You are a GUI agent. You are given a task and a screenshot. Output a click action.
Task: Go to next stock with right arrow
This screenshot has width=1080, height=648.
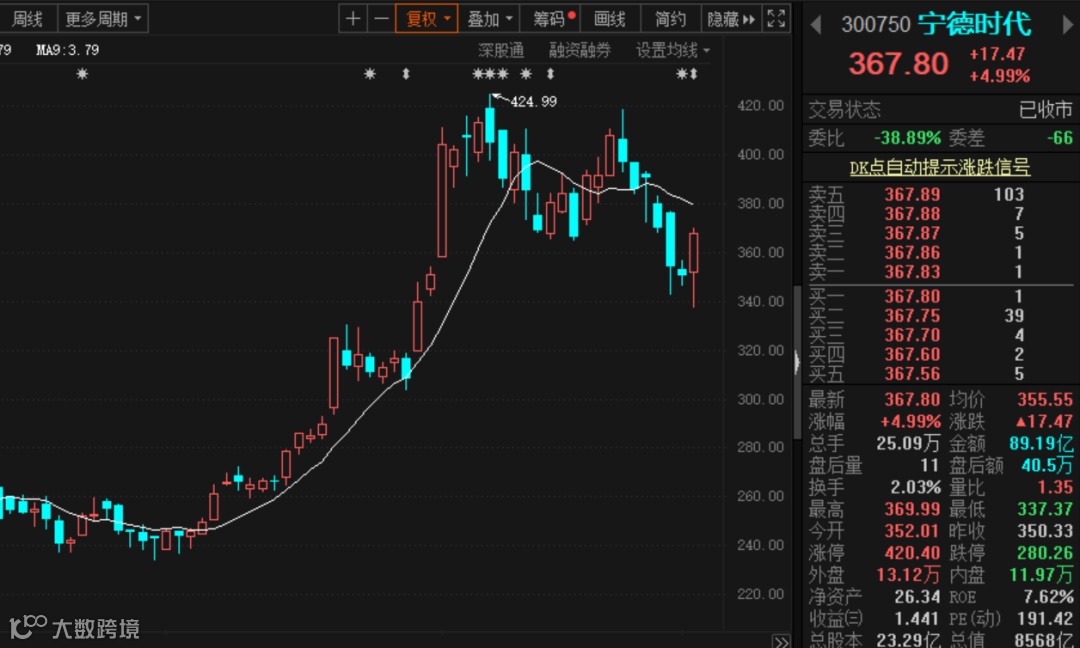1068,25
